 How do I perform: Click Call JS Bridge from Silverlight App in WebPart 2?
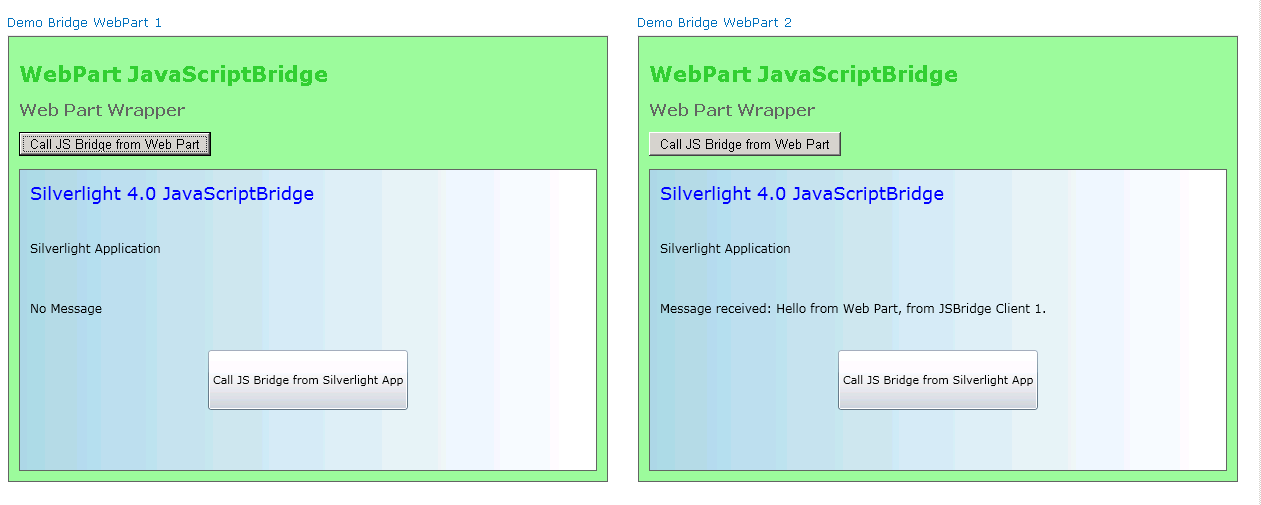click(938, 380)
